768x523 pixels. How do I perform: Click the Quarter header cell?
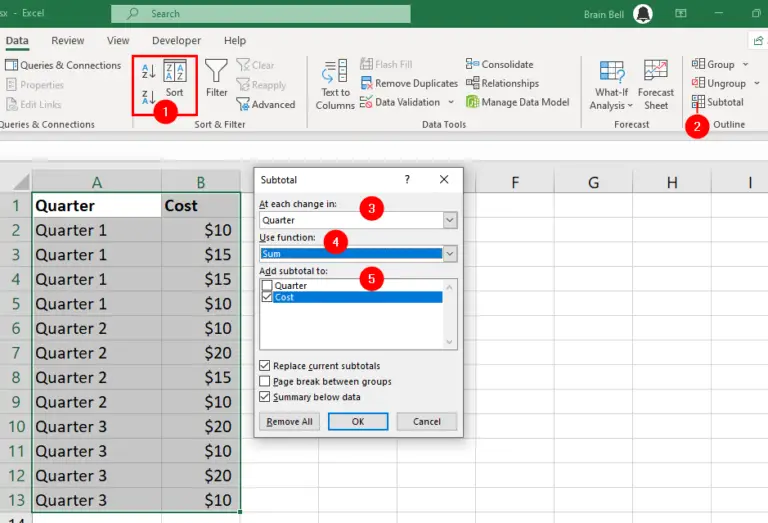click(96, 205)
